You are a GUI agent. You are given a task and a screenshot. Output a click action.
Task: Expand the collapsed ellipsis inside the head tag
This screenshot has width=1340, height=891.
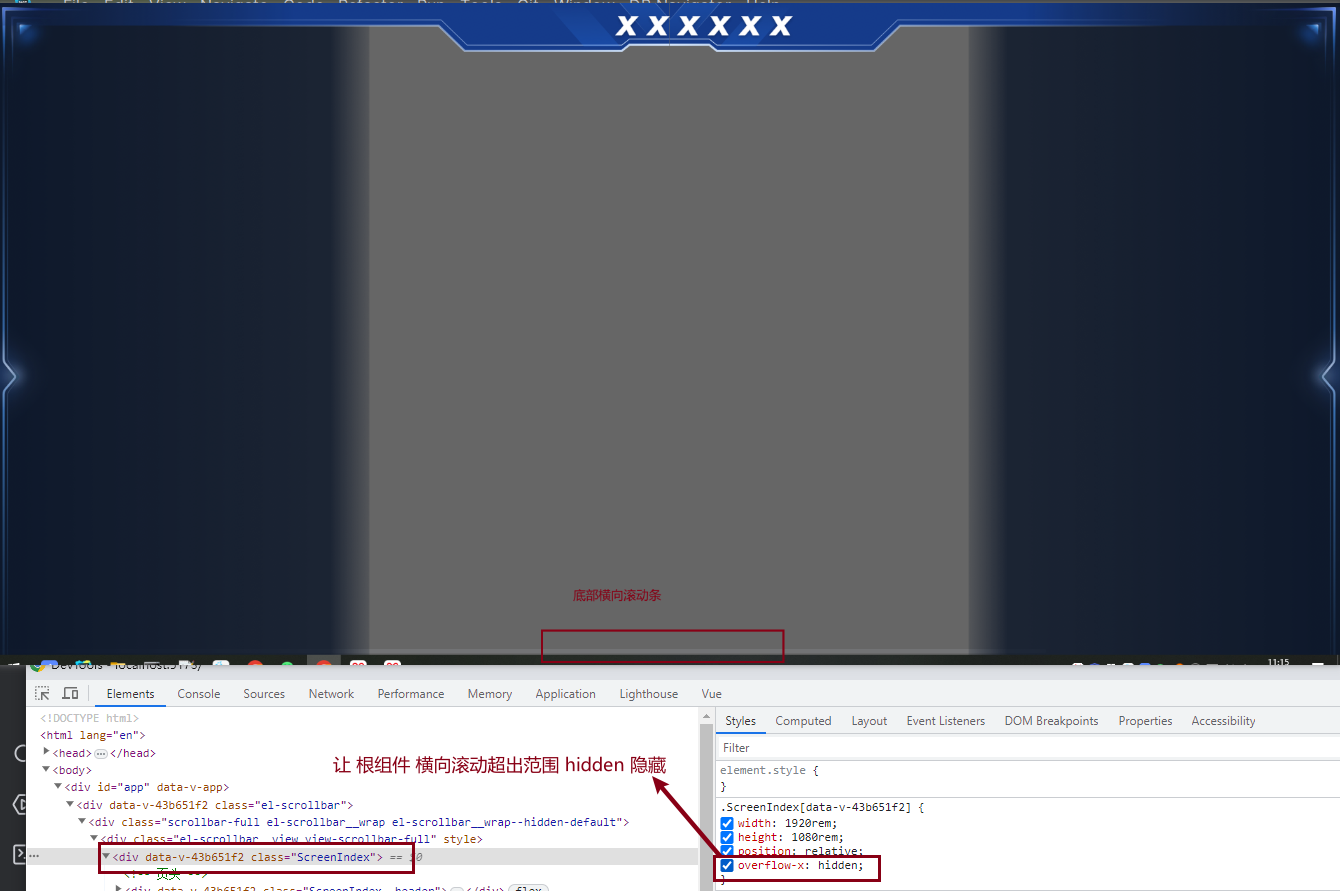[x=101, y=753]
